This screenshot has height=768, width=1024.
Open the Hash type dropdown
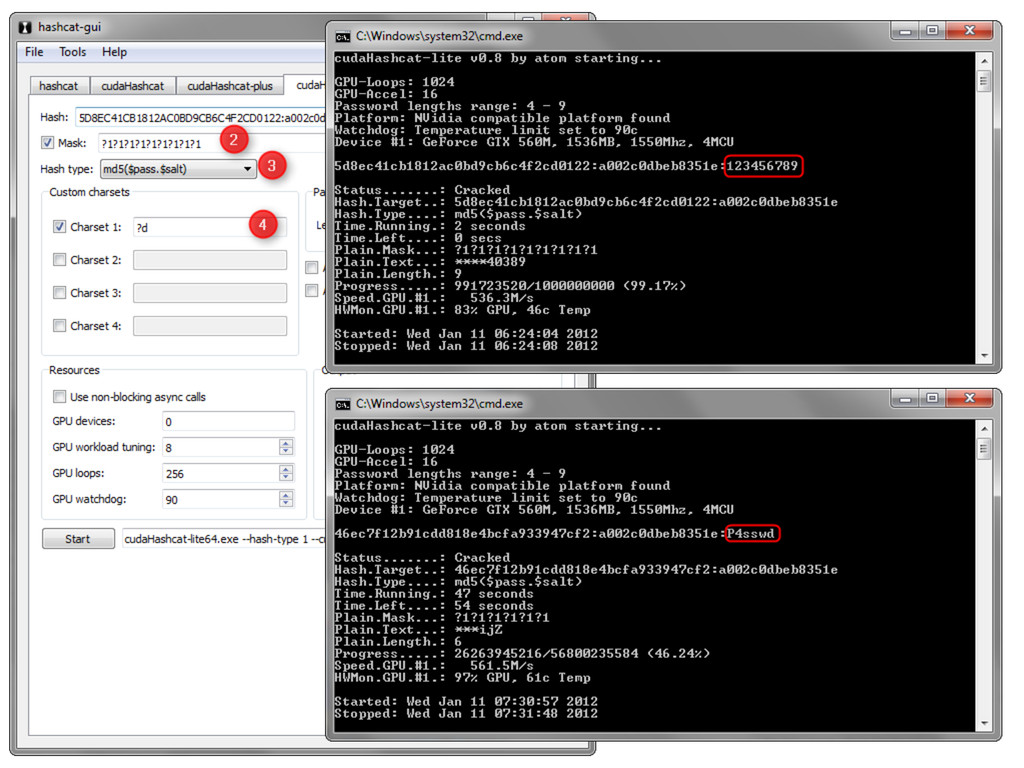click(x=178, y=169)
